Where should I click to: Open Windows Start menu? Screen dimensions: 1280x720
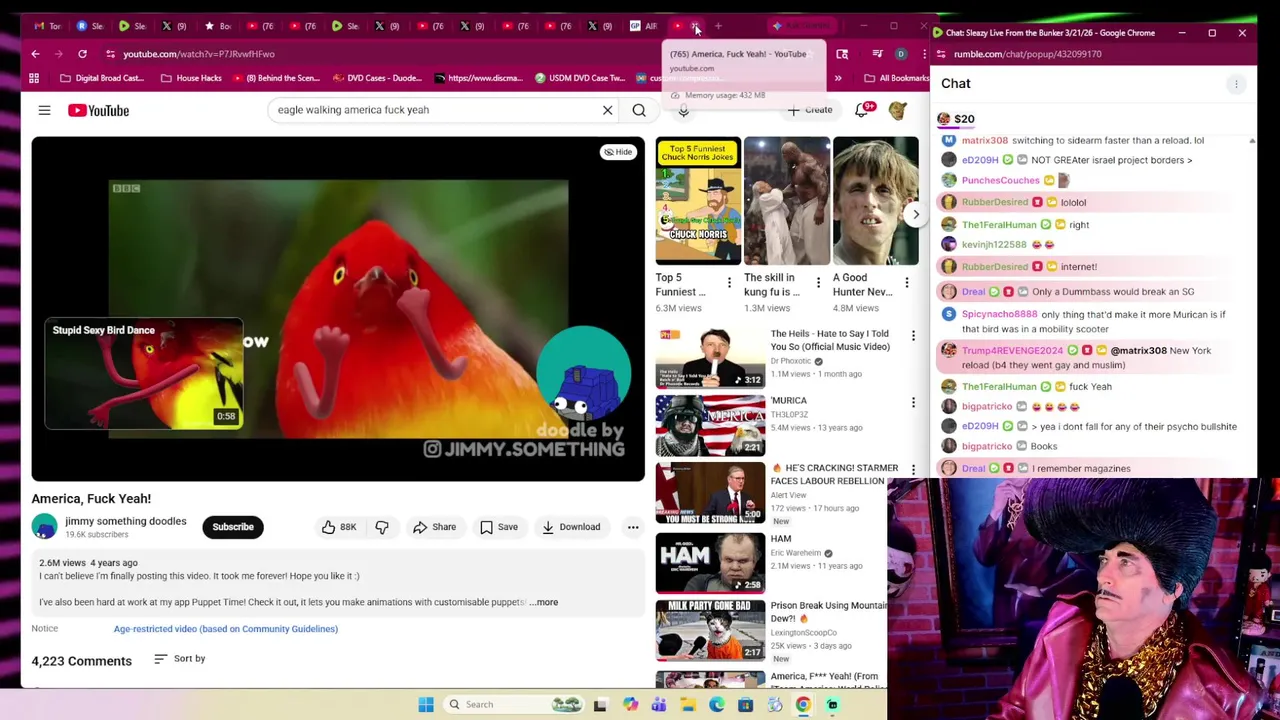click(426, 704)
